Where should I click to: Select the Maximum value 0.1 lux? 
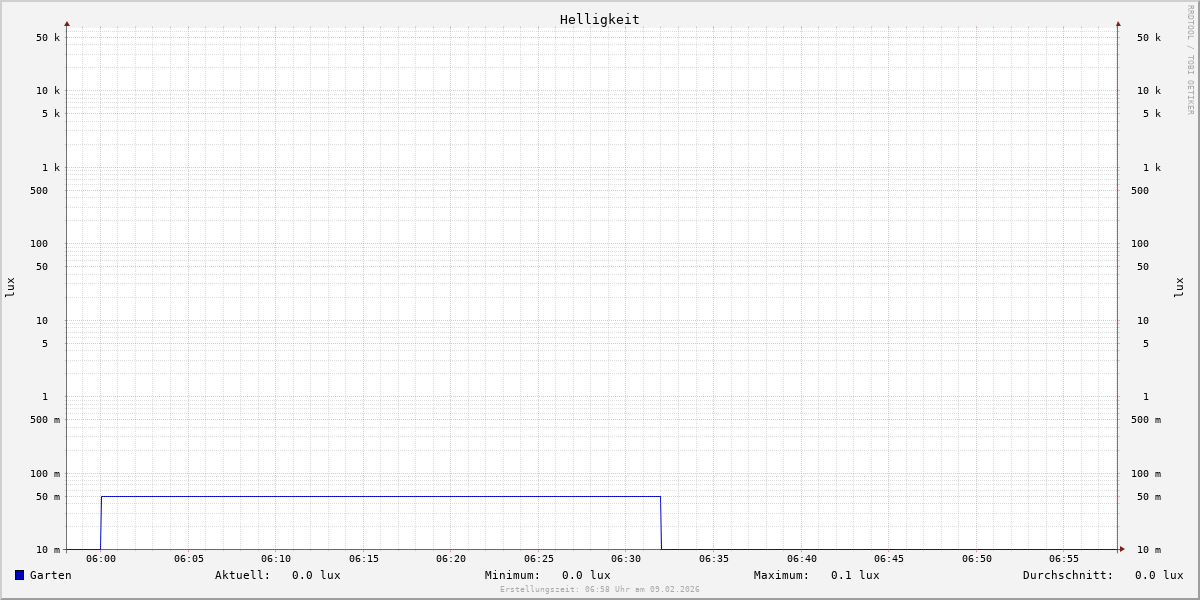coord(855,575)
